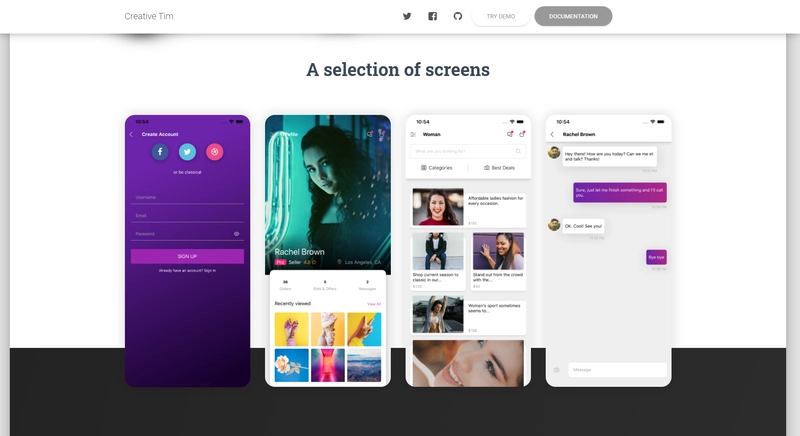
Task: Tap the Facebook sign-up circle icon
Action: [160, 151]
